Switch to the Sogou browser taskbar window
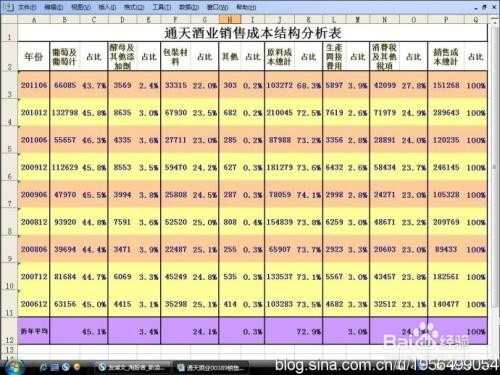Viewport: 500px width, 375px height. coord(133,368)
